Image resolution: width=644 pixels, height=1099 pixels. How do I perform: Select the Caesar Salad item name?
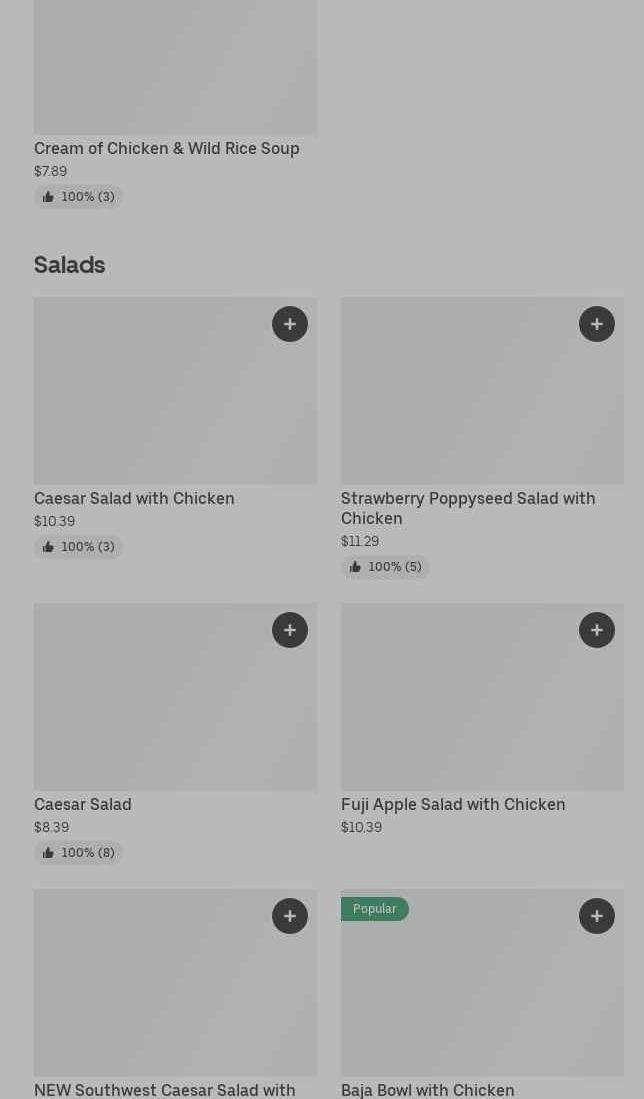(83, 804)
